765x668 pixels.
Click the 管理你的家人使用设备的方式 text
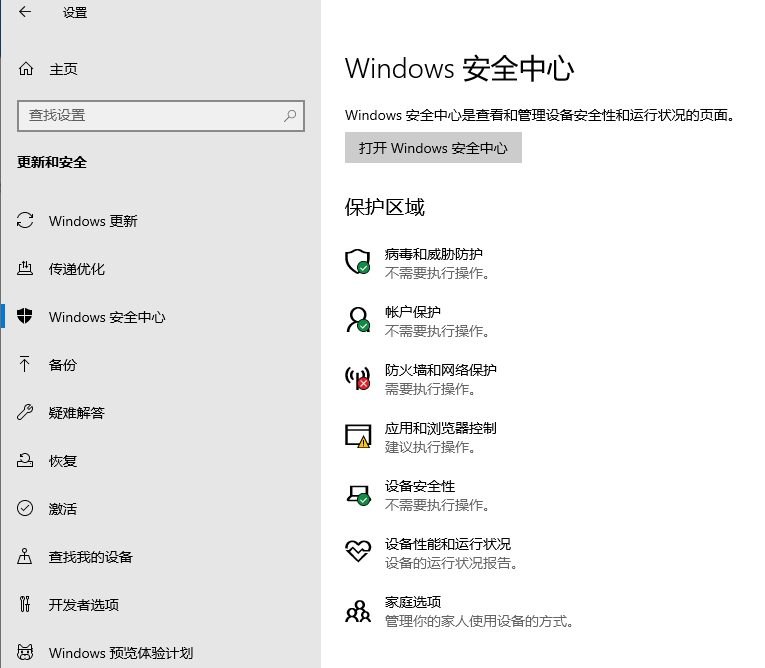tap(479, 621)
